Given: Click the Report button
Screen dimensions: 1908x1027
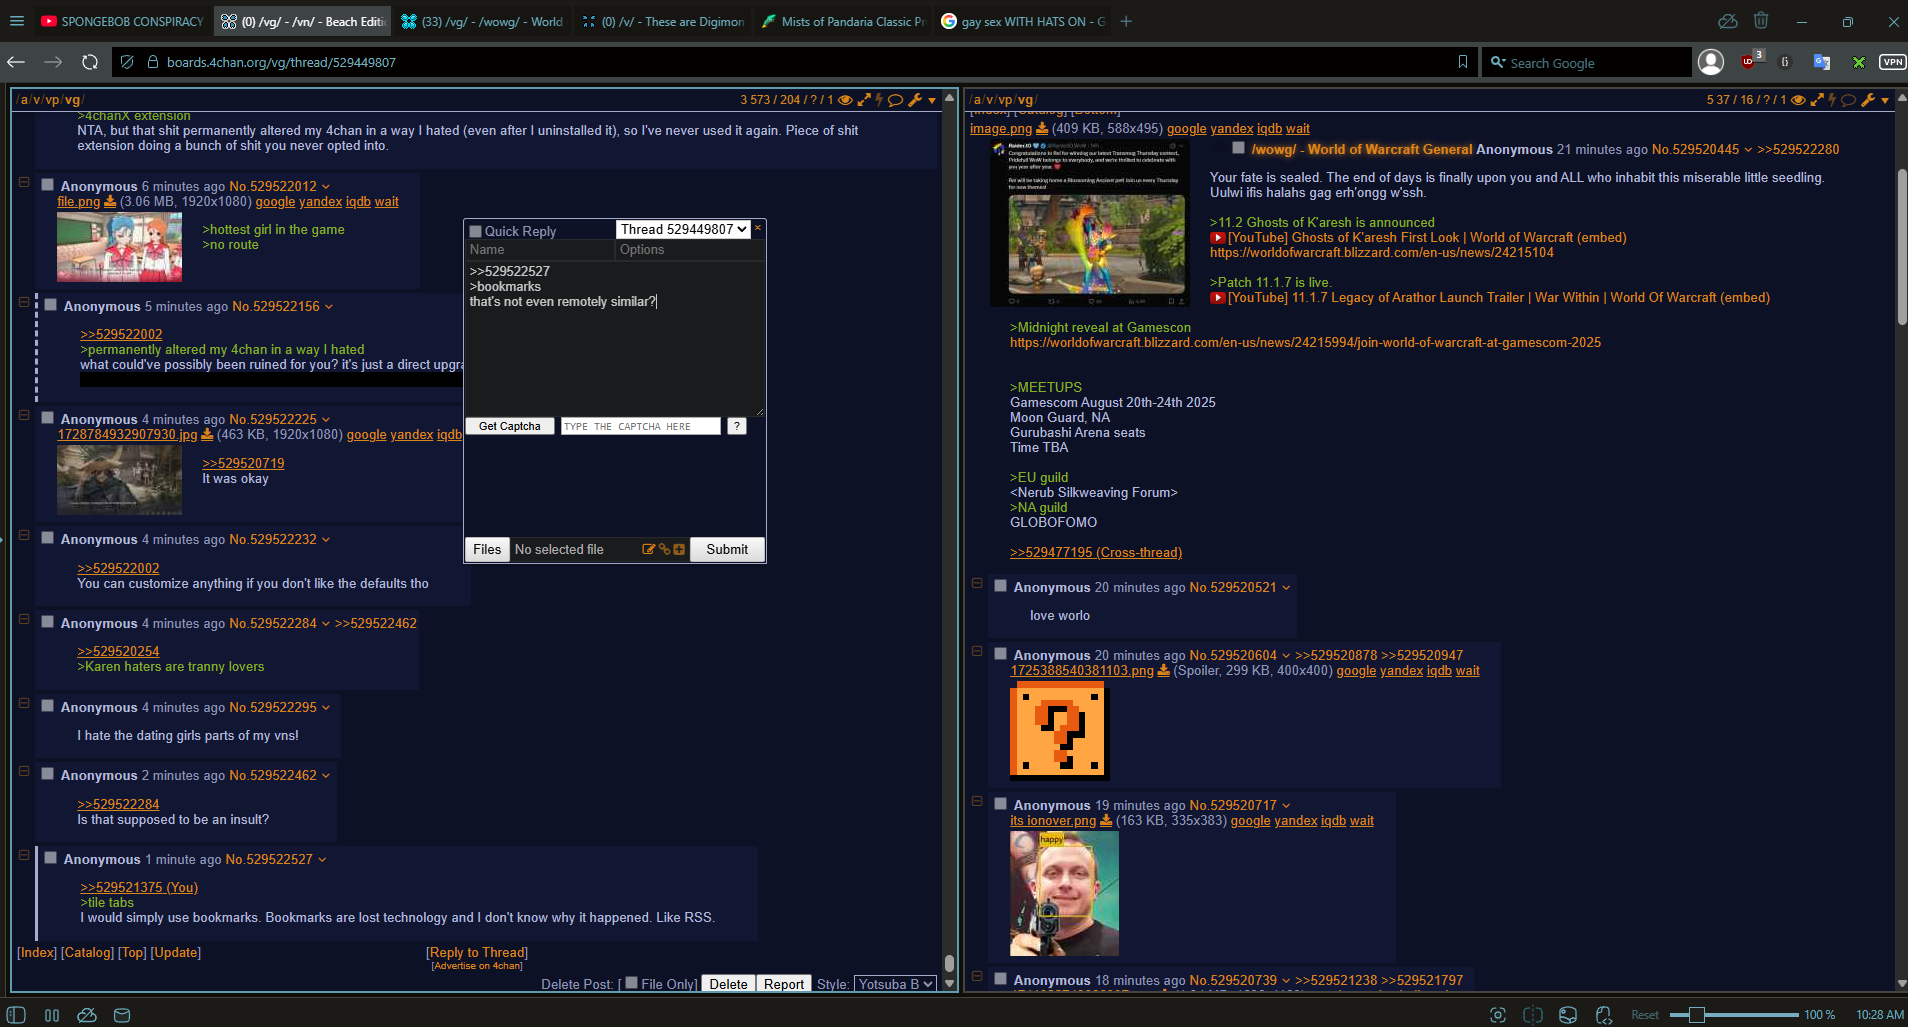Looking at the screenshot, I should (x=783, y=984).
